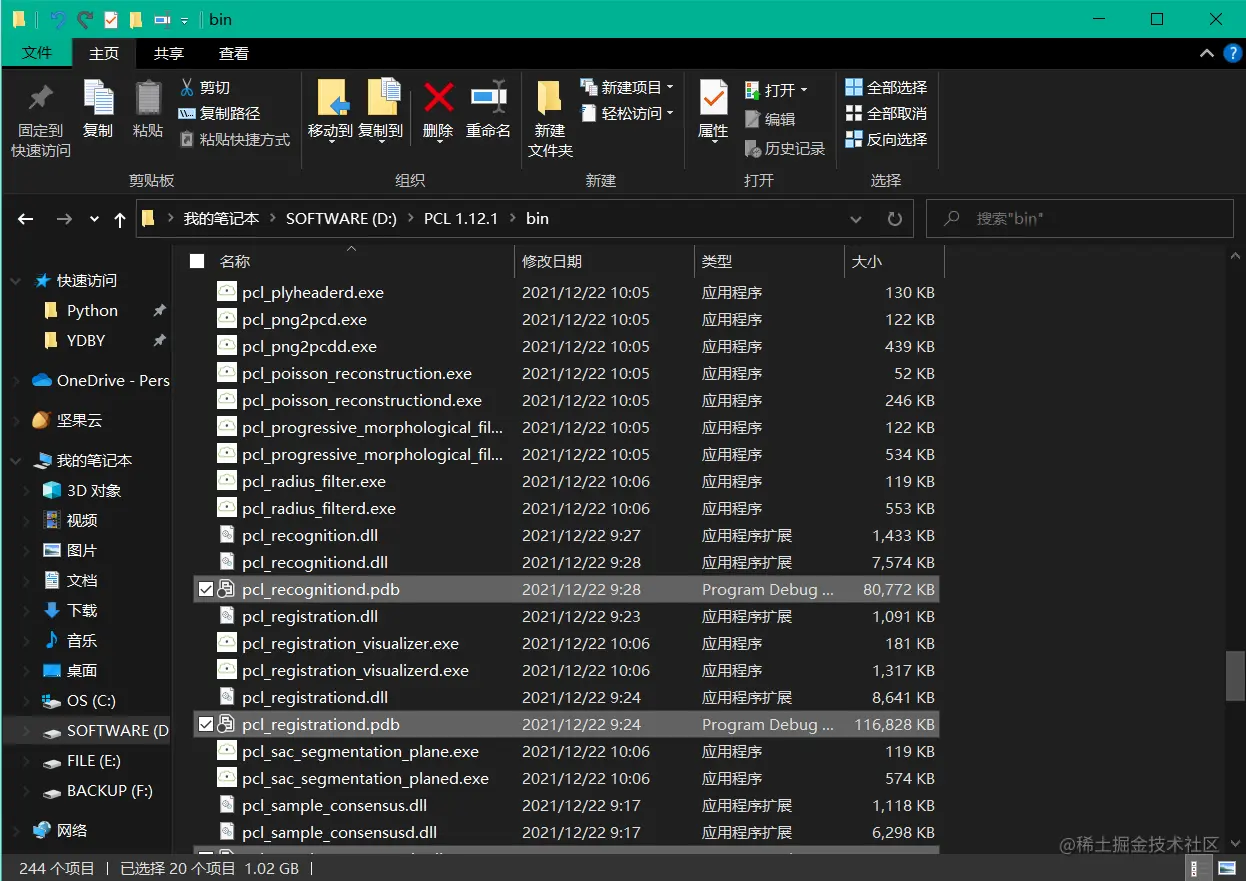Select 网络 (Network) in navigation pane
This screenshot has height=881, width=1246.
tap(72, 831)
